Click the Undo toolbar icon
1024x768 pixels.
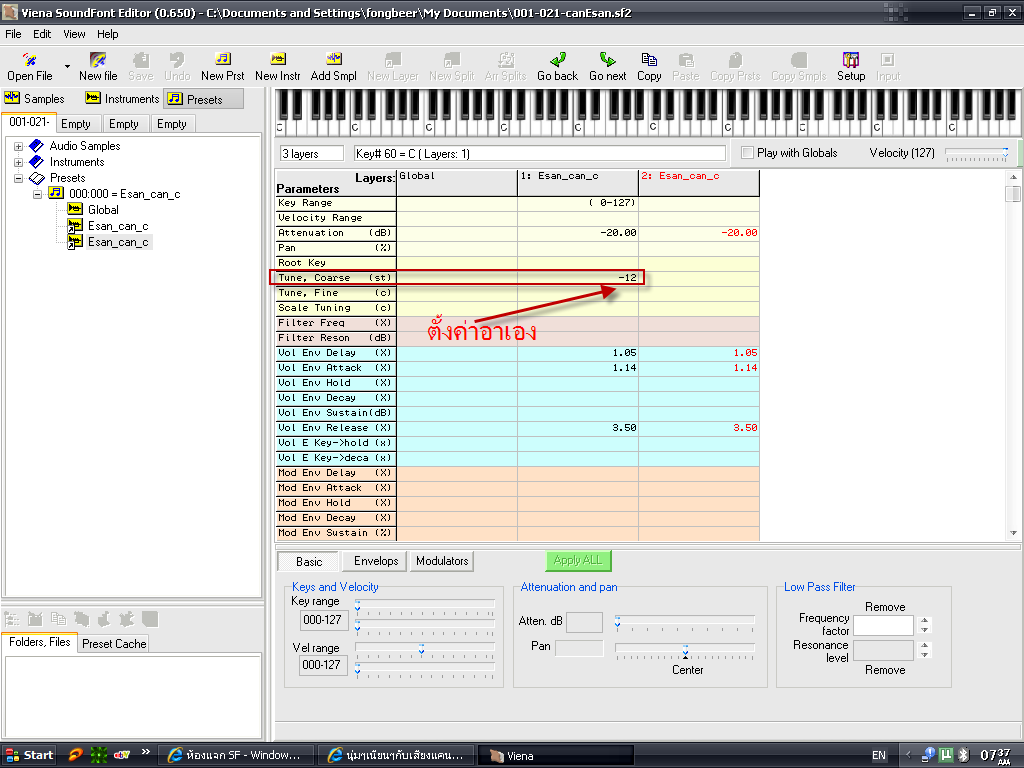(x=177, y=67)
